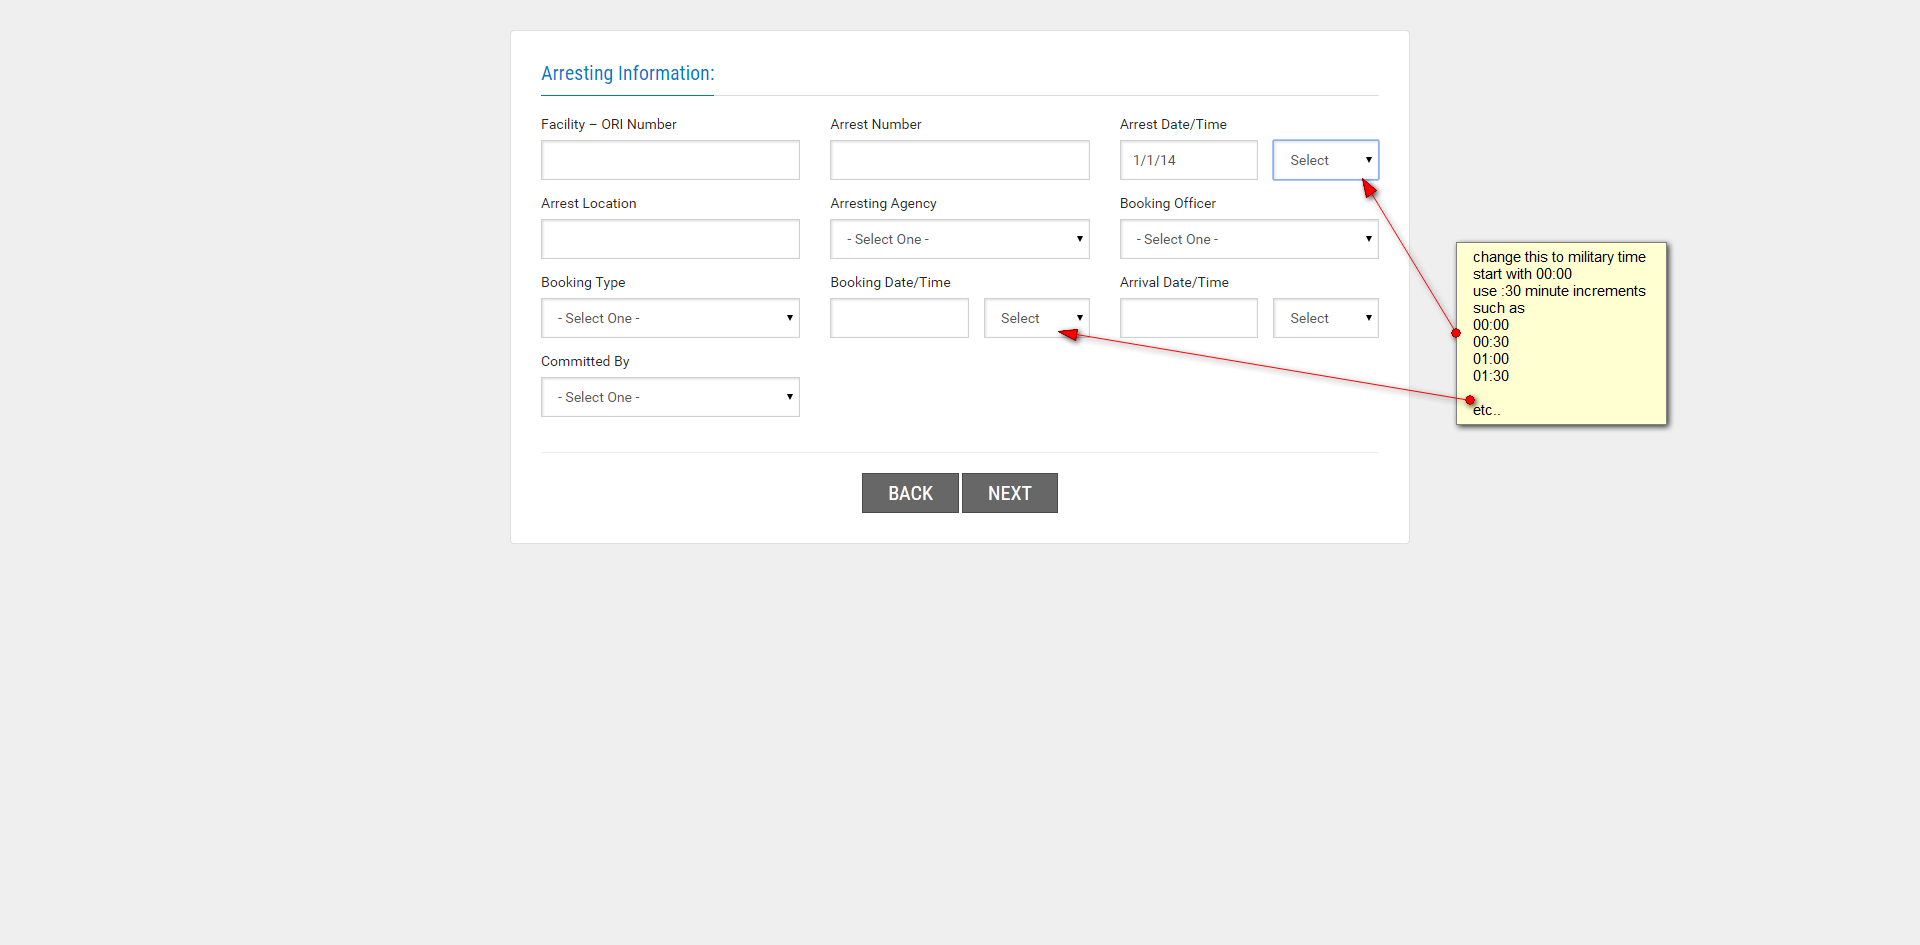Expand the Arresting Agency dropdown
The height and width of the screenshot is (945, 1920).
[x=959, y=239]
